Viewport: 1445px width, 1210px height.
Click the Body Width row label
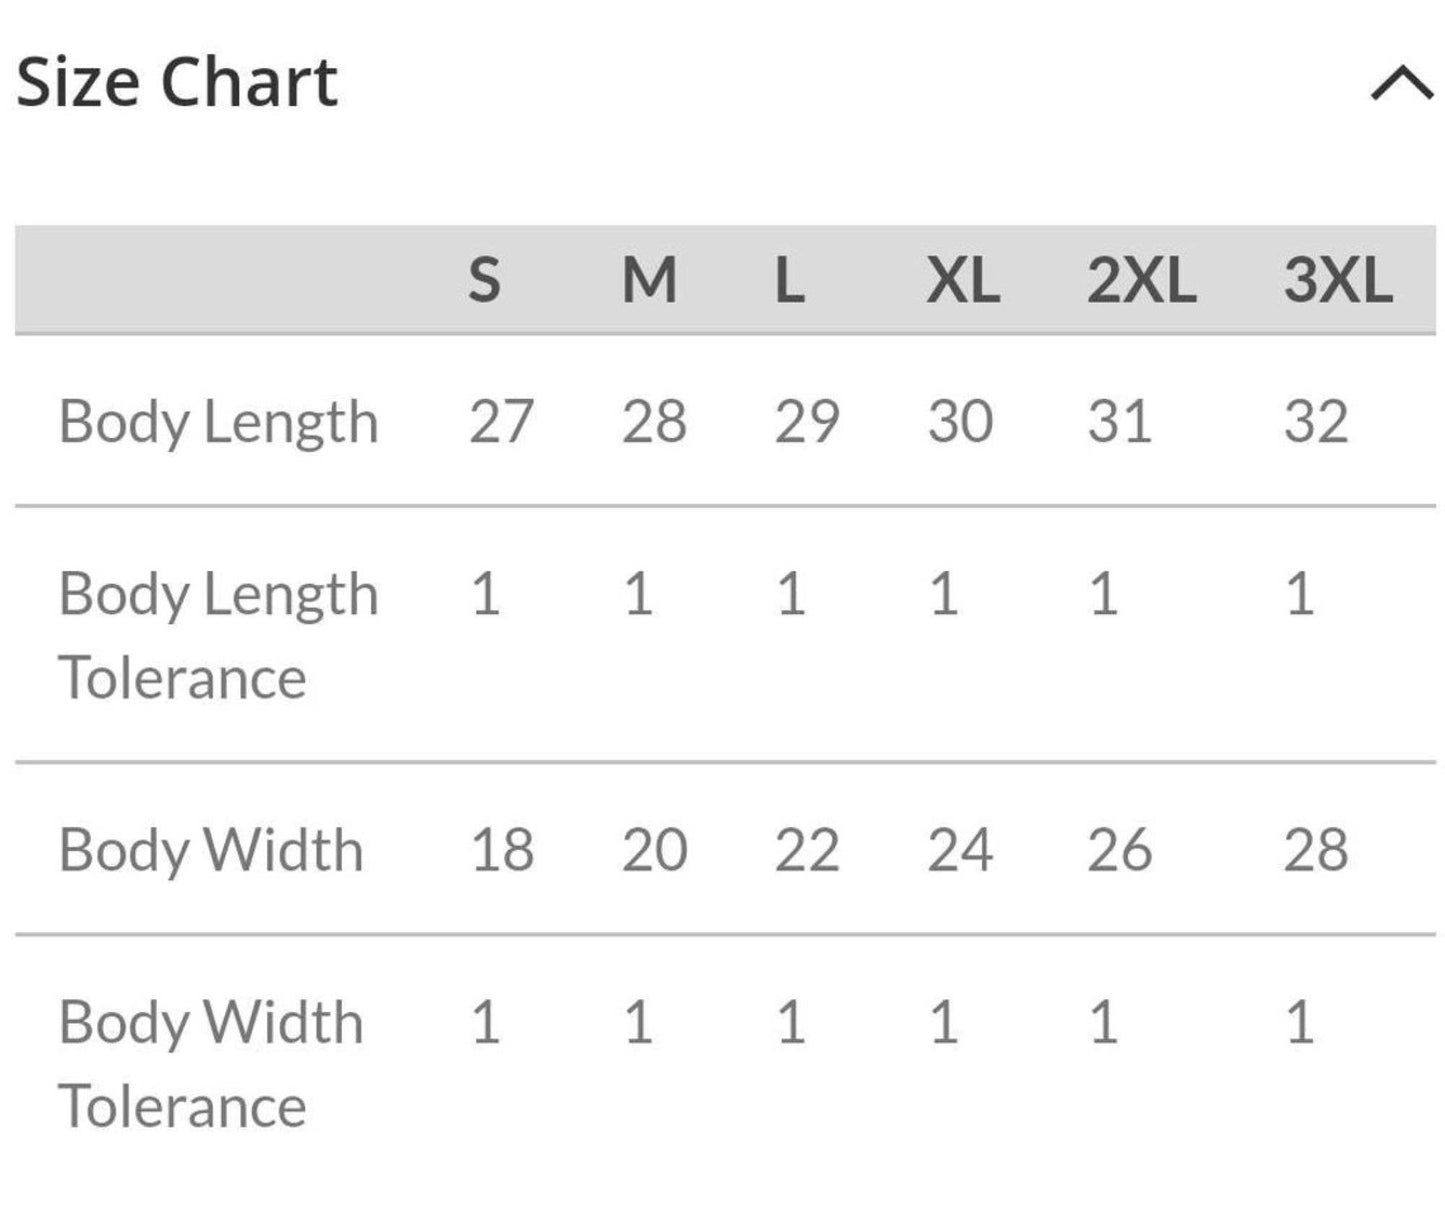pos(210,850)
